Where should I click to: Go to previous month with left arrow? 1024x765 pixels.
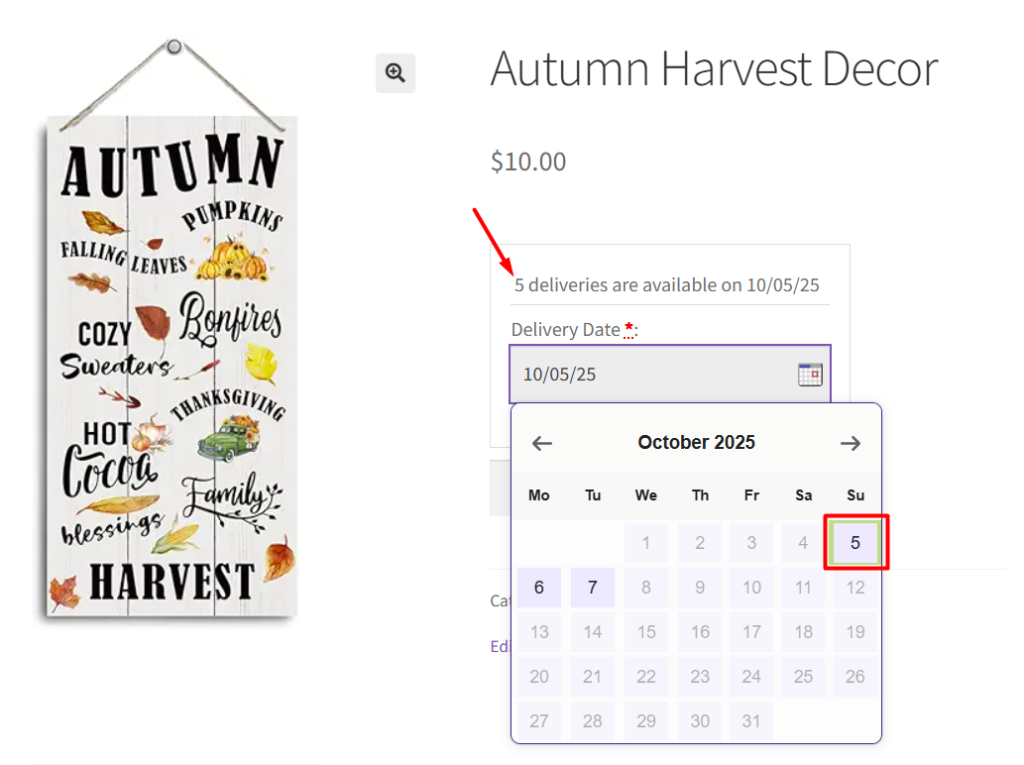542,443
